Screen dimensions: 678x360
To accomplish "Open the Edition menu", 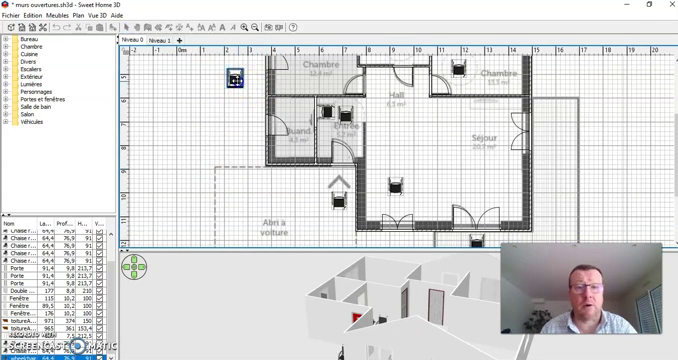I will coord(33,15).
